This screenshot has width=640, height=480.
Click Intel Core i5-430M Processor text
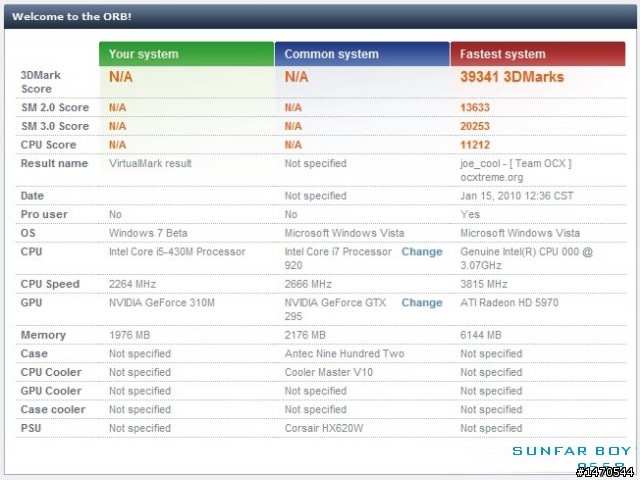tap(177, 252)
